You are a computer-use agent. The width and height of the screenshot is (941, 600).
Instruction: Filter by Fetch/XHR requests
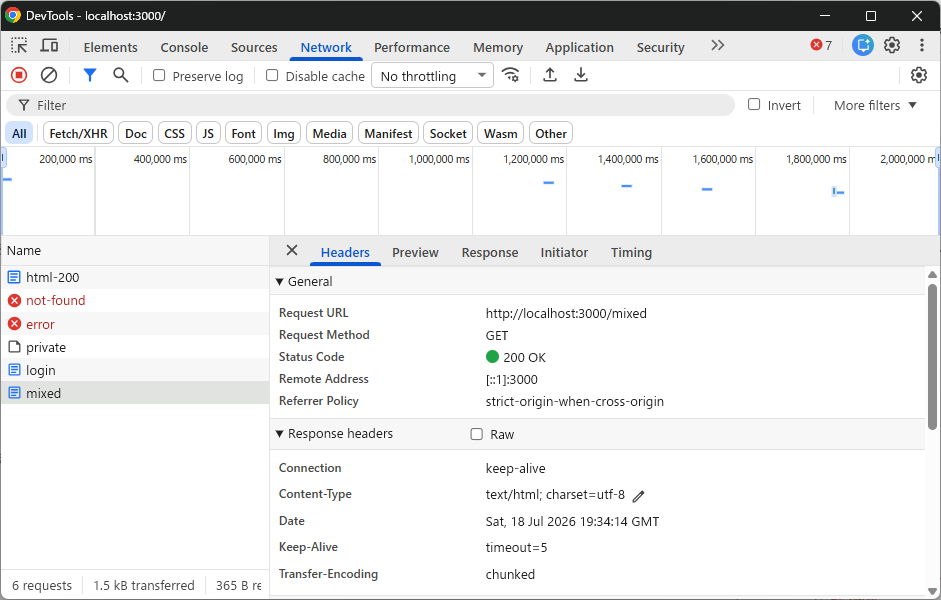coord(79,133)
